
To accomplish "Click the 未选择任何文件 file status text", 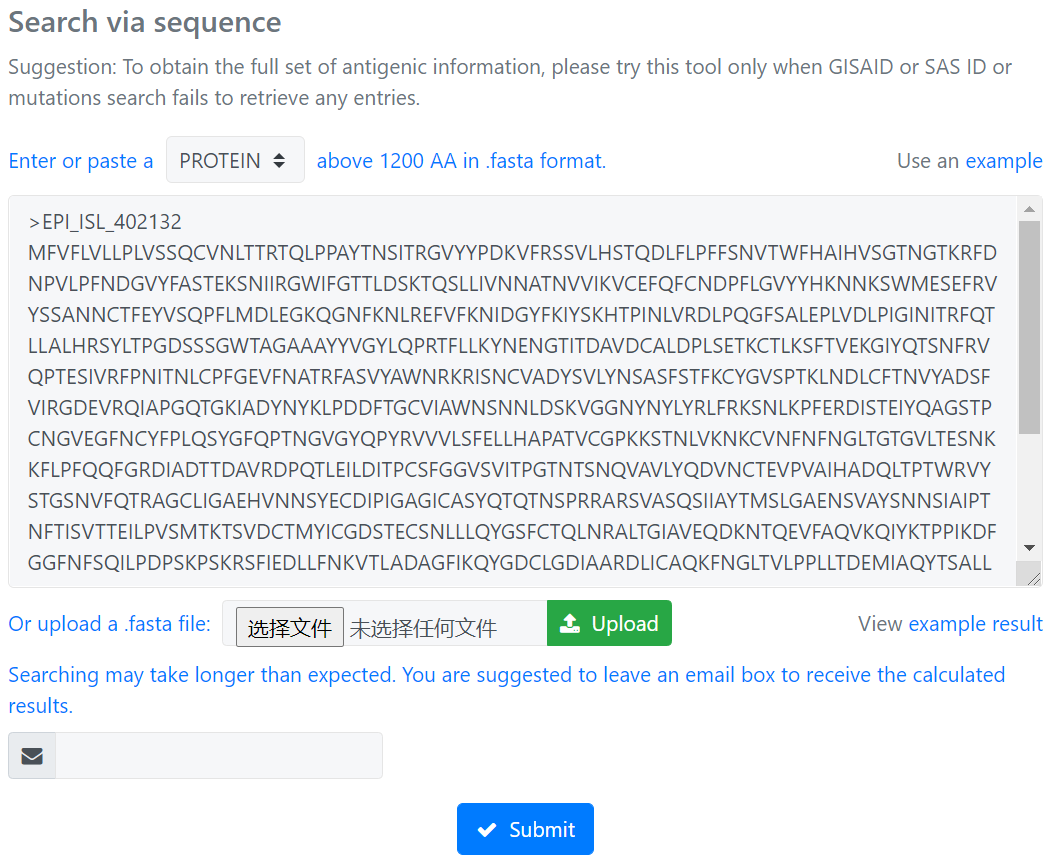I will click(423, 628).
